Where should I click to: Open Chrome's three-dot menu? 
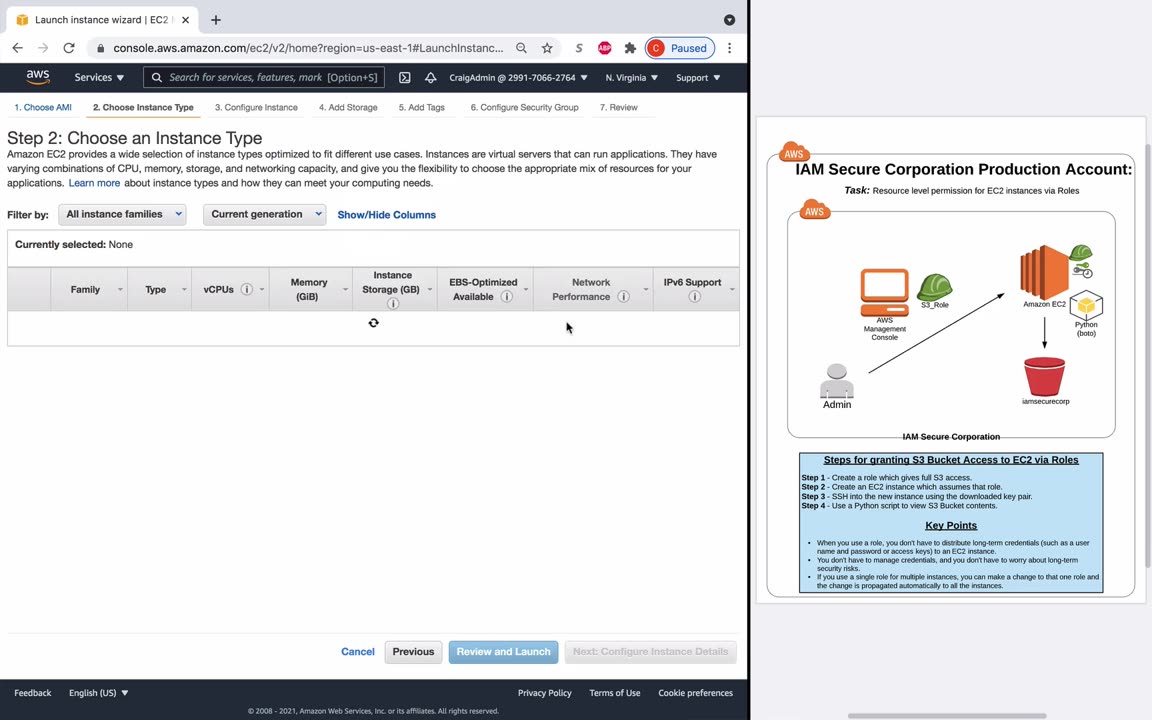coord(729,48)
